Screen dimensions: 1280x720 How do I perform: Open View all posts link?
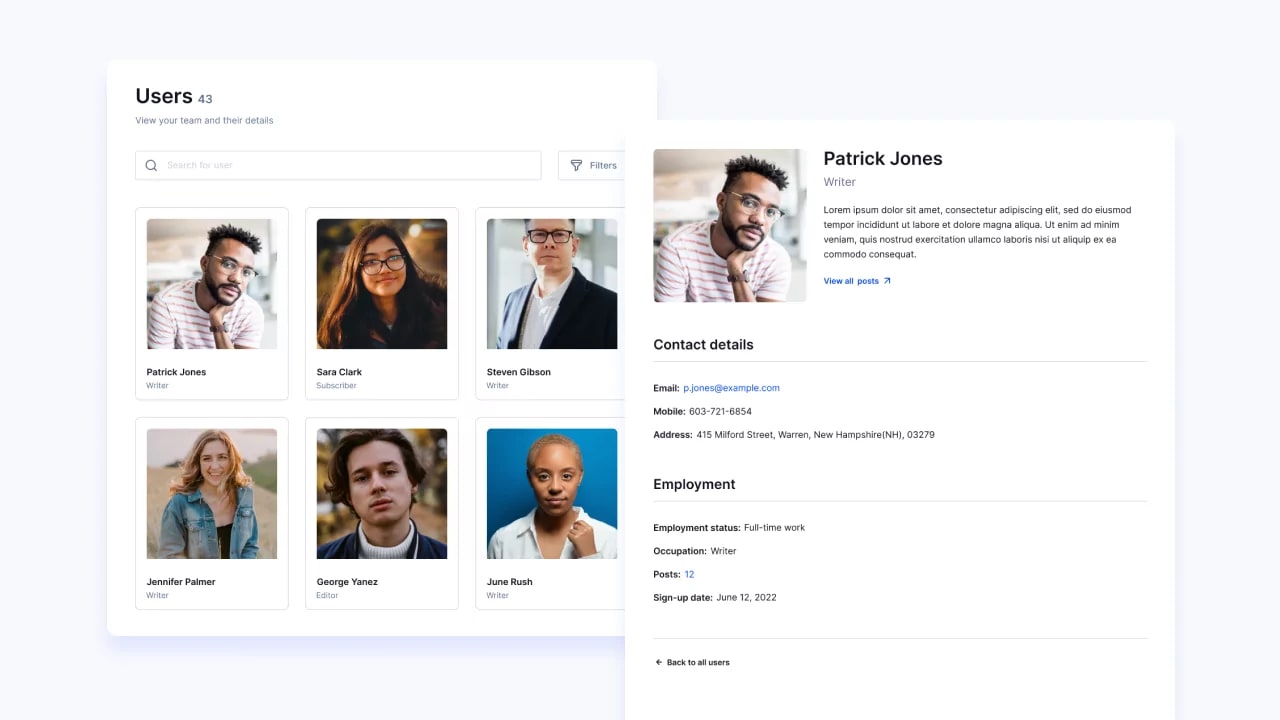coord(851,281)
